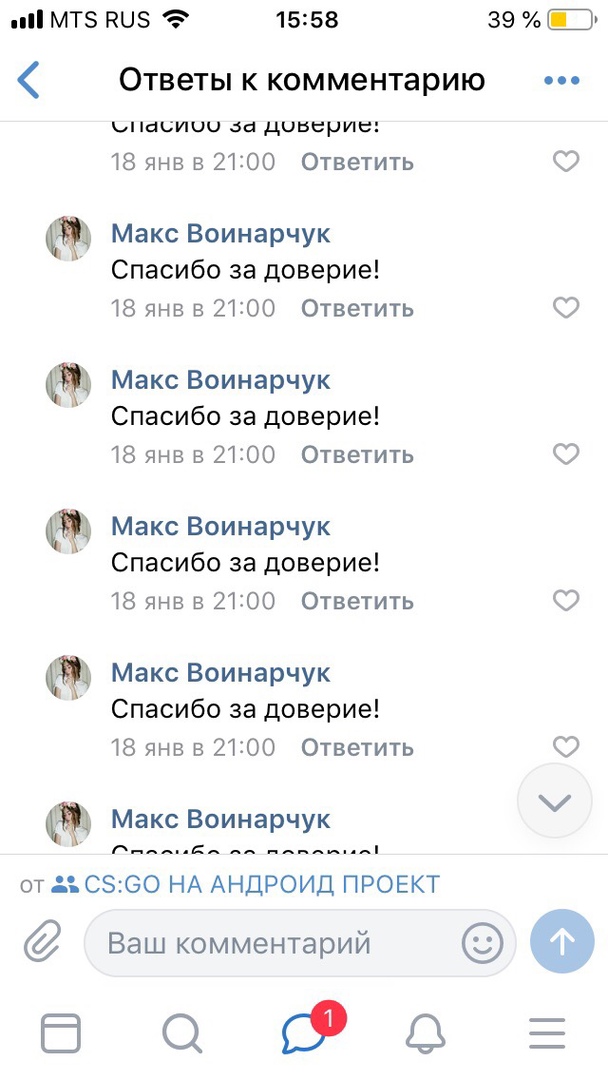Tap the Ваш комментарий input field

[270, 942]
